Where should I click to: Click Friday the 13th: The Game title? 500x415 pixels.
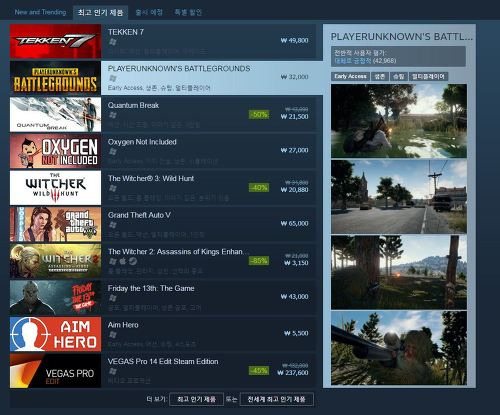(151, 288)
